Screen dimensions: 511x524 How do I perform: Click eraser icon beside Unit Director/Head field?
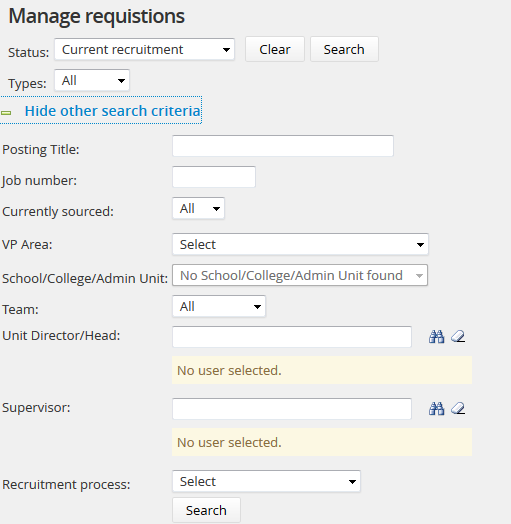click(x=458, y=337)
